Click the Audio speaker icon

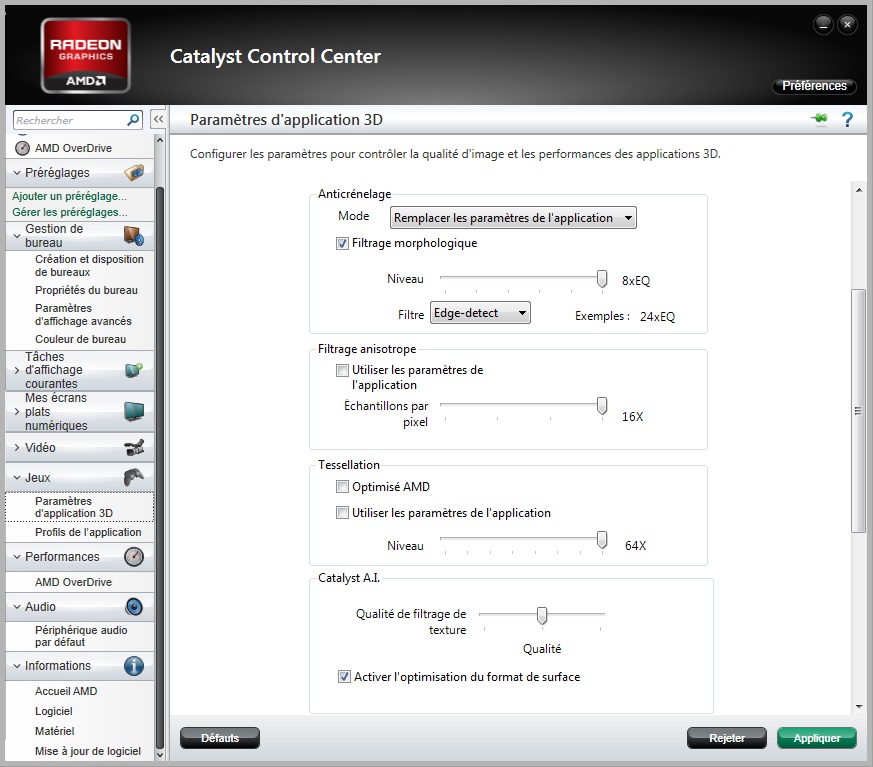(134, 607)
